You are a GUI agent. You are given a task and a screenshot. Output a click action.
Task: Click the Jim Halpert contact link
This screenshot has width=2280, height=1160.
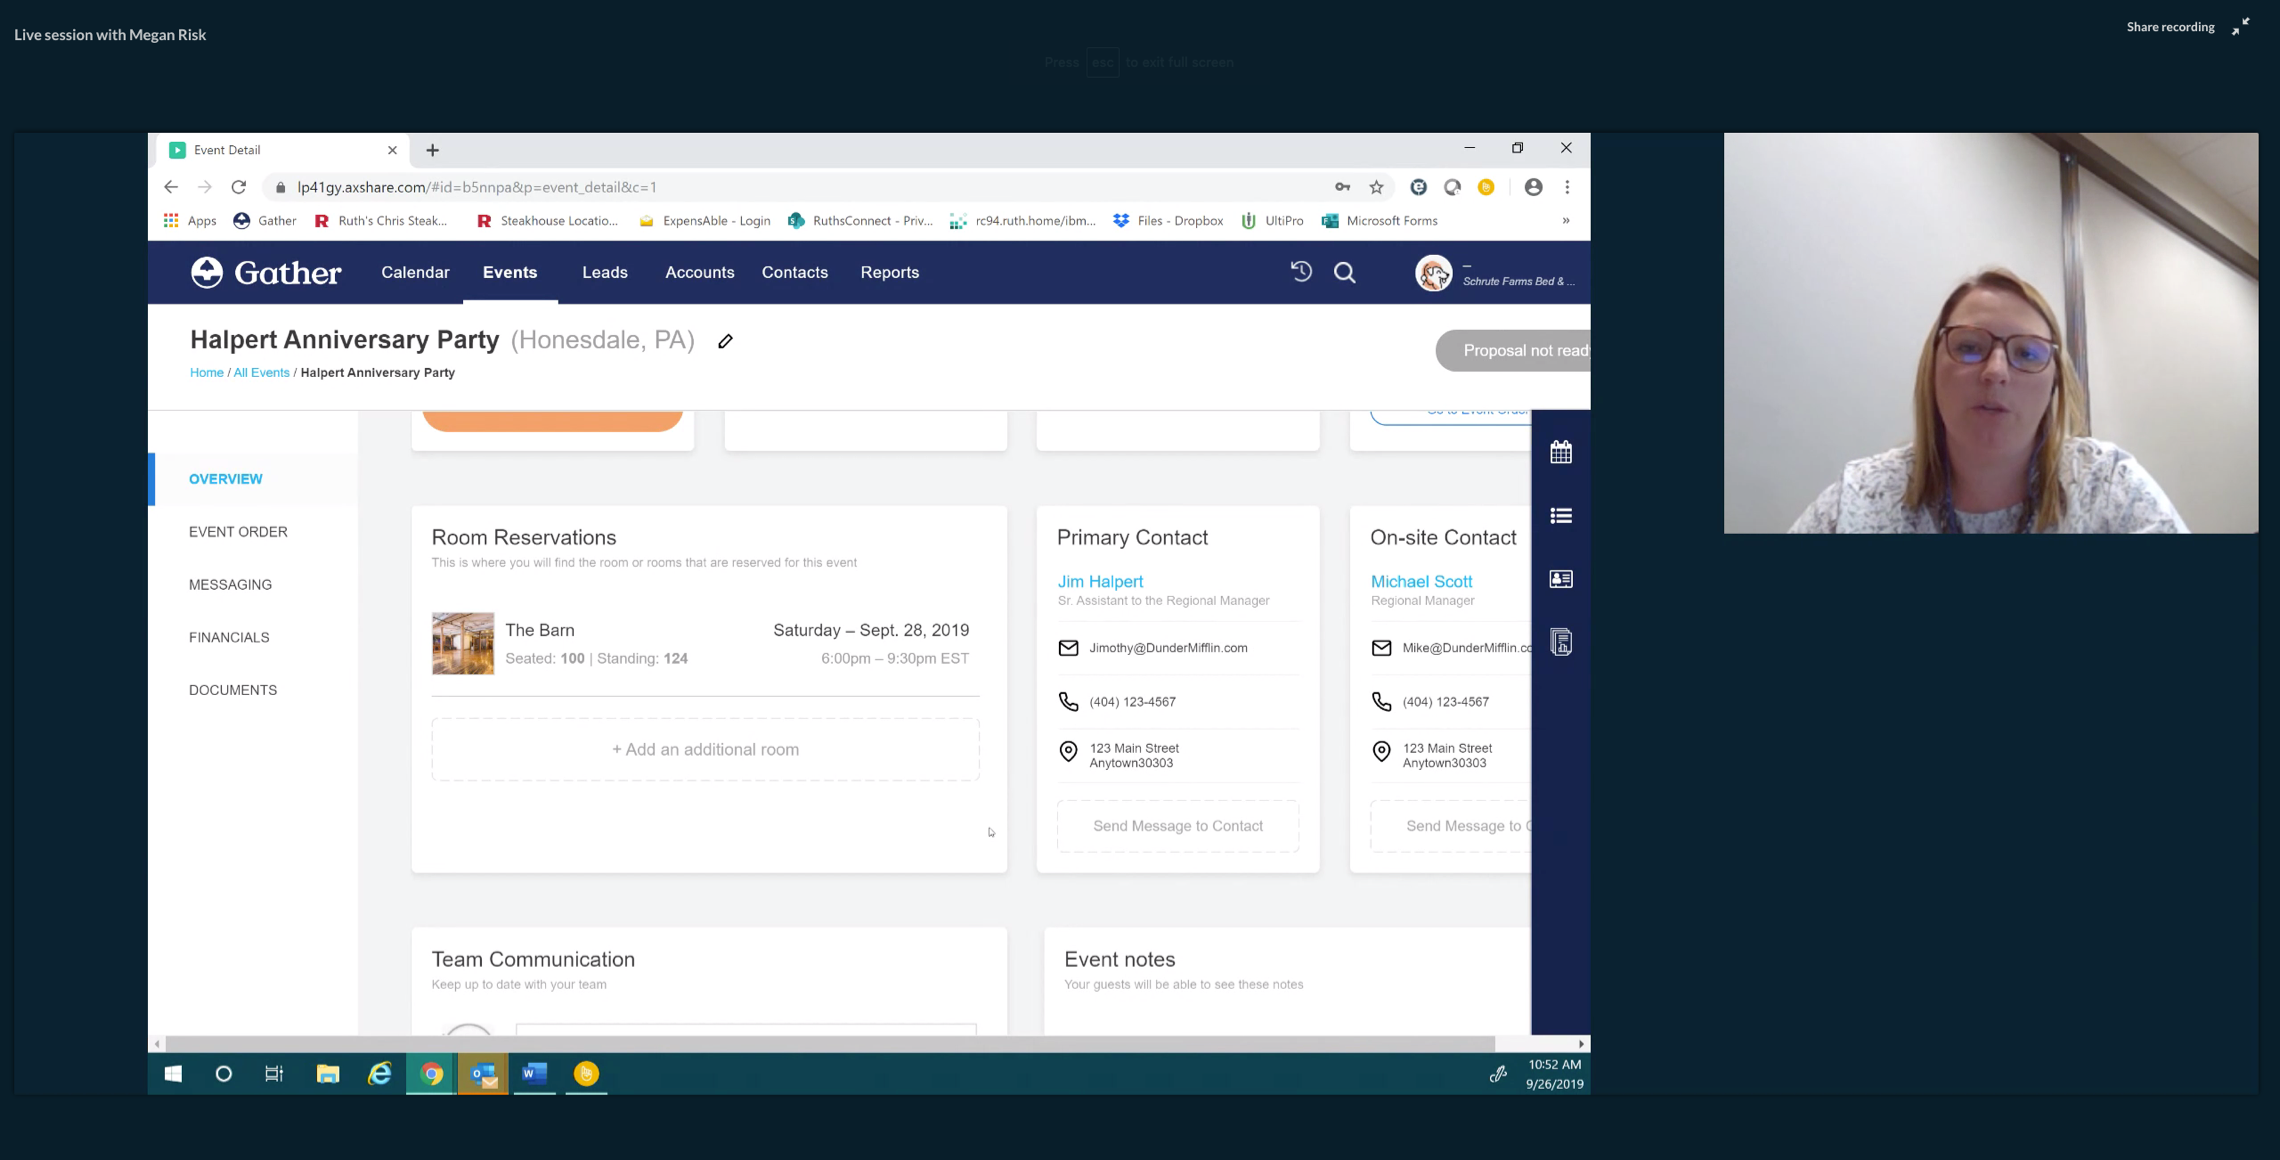1100,581
